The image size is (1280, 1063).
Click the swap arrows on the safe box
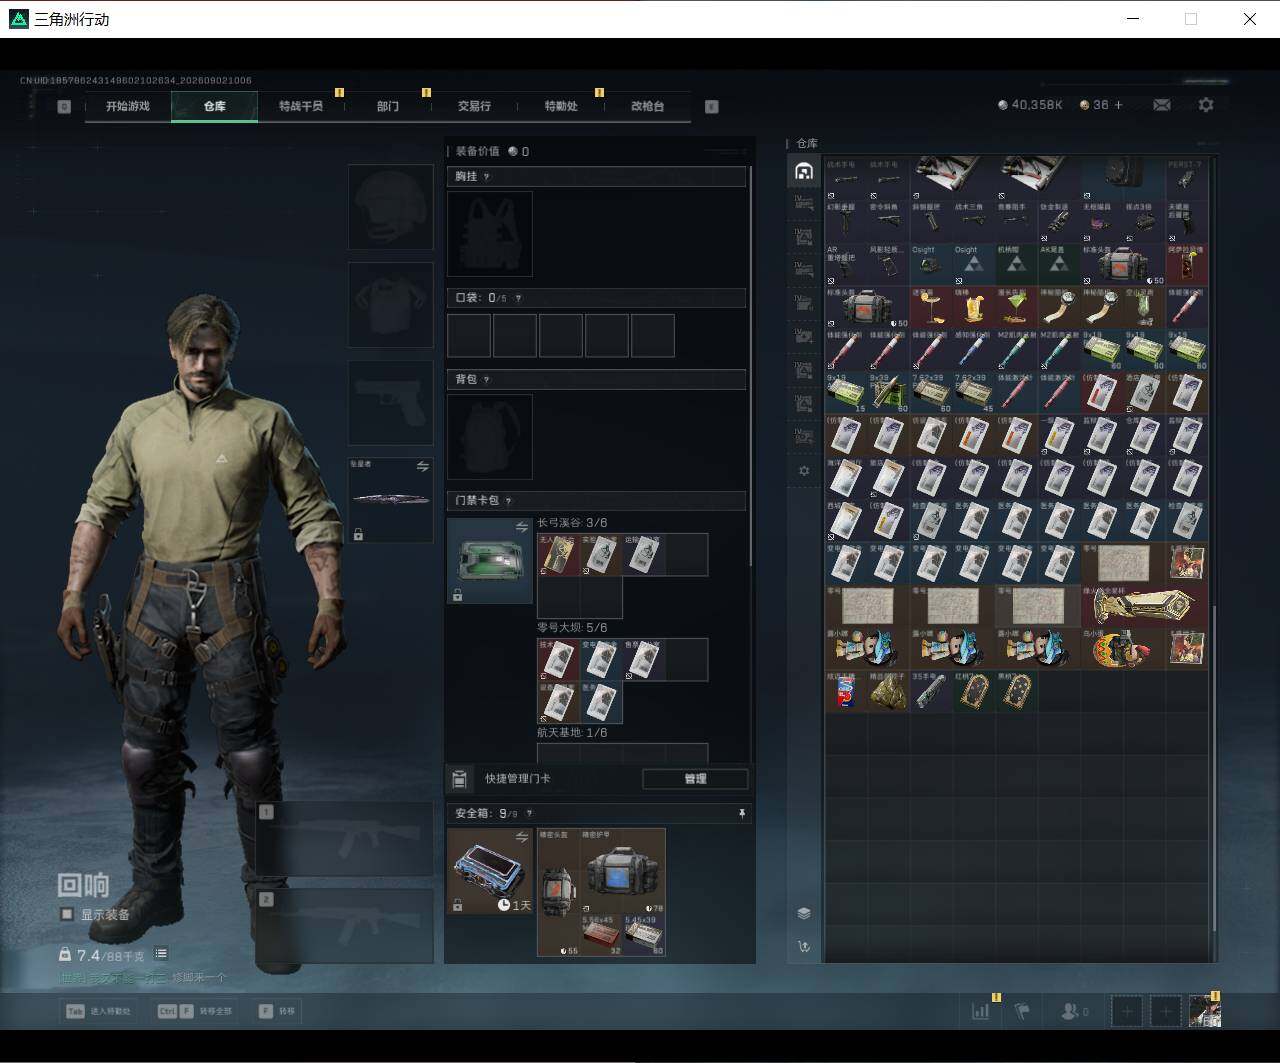521,837
